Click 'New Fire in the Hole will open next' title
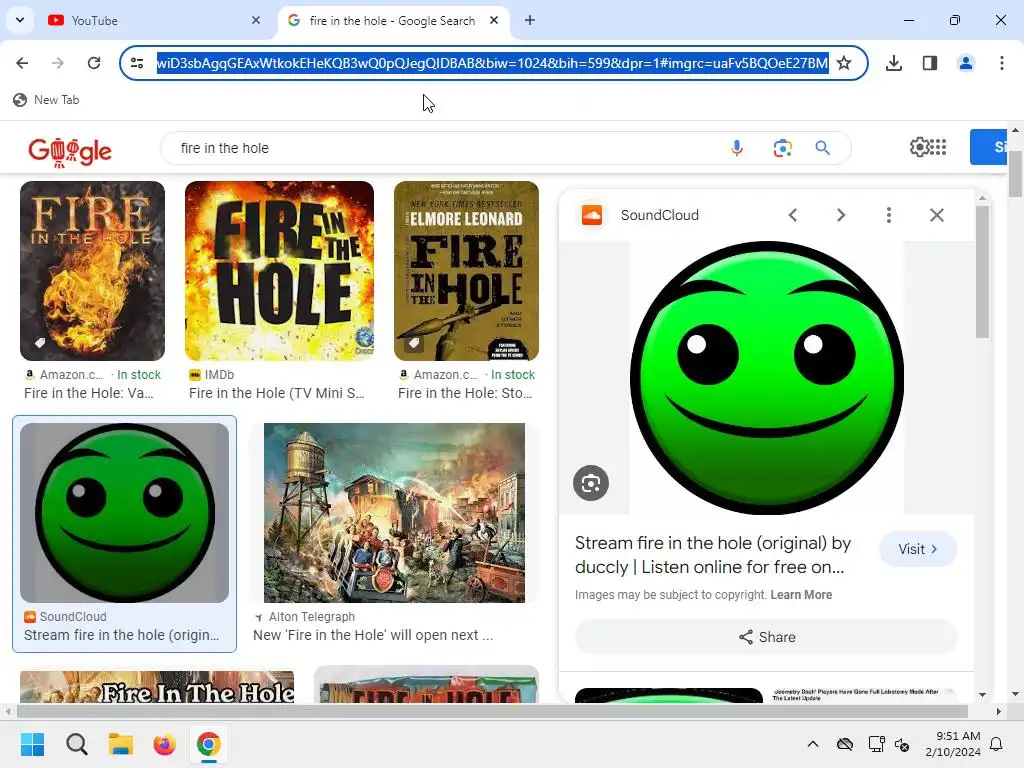 [373, 635]
